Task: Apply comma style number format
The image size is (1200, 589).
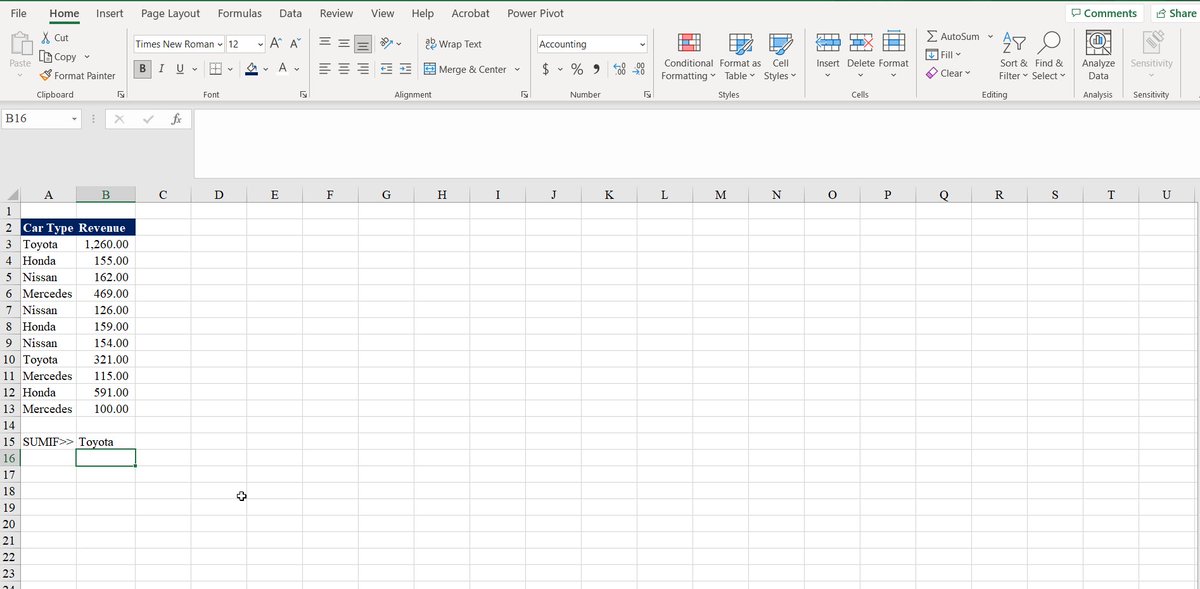Action: pyautogui.click(x=597, y=69)
